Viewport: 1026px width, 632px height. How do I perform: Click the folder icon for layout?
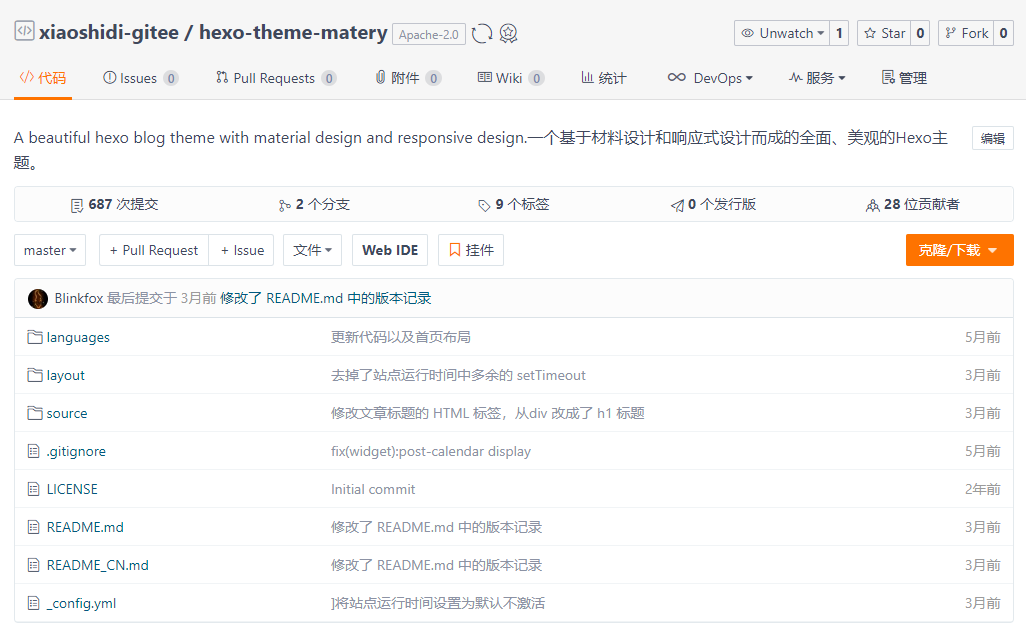[x=35, y=375]
